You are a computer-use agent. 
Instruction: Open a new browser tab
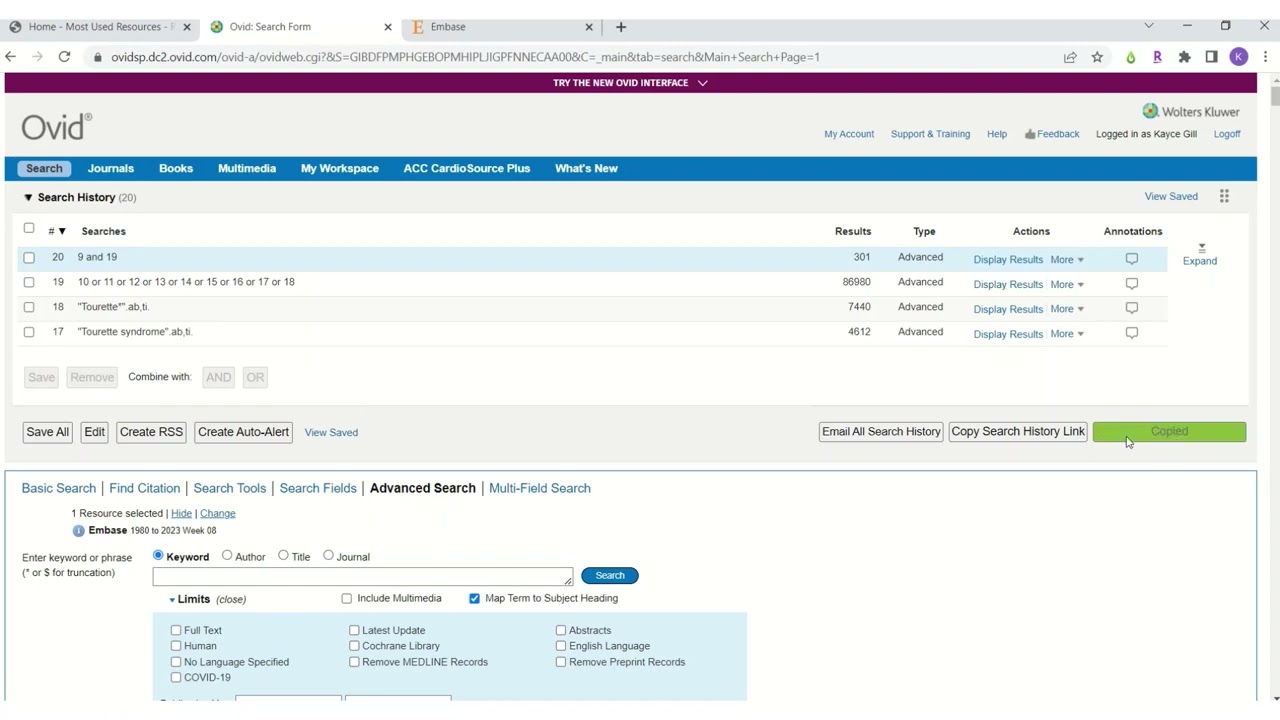[621, 27]
